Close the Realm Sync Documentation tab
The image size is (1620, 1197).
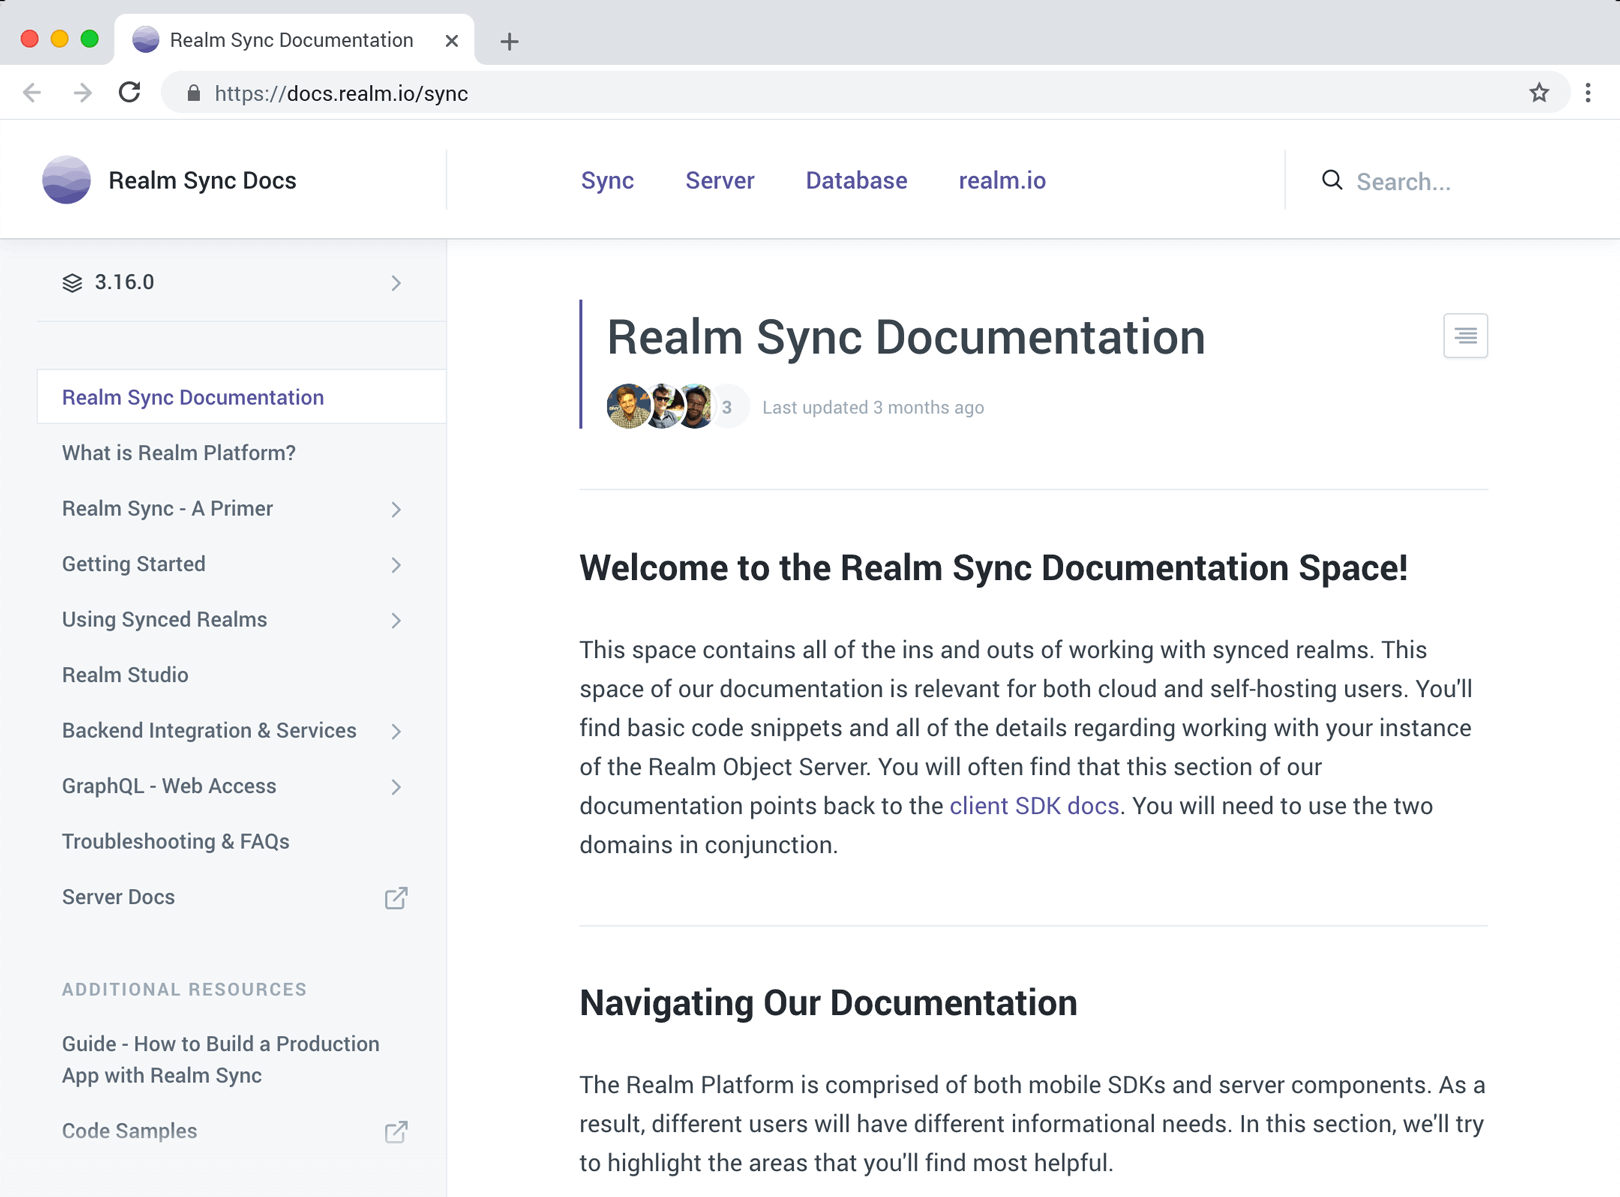(452, 41)
